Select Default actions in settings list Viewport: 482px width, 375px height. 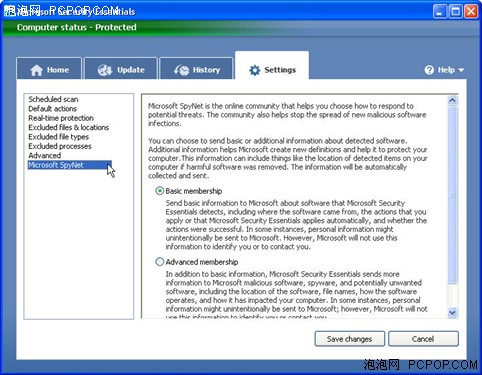click(53, 109)
